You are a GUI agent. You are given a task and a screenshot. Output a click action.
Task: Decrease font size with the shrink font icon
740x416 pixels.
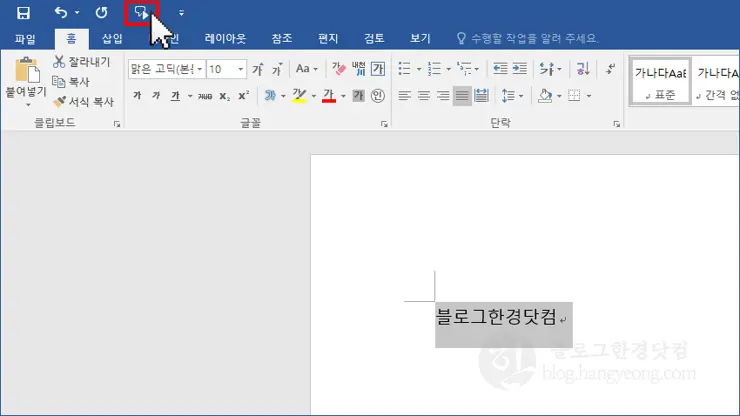[277, 69]
